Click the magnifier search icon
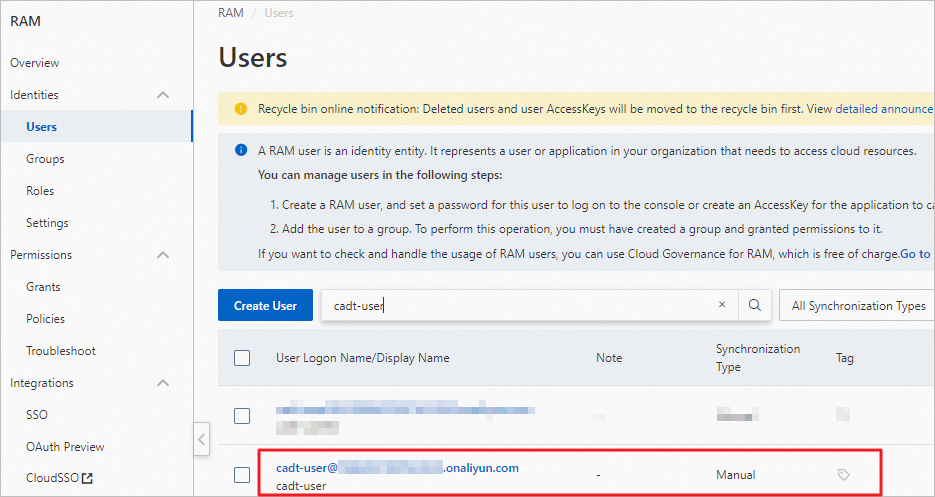Image resolution: width=935 pixels, height=497 pixels. coord(755,305)
